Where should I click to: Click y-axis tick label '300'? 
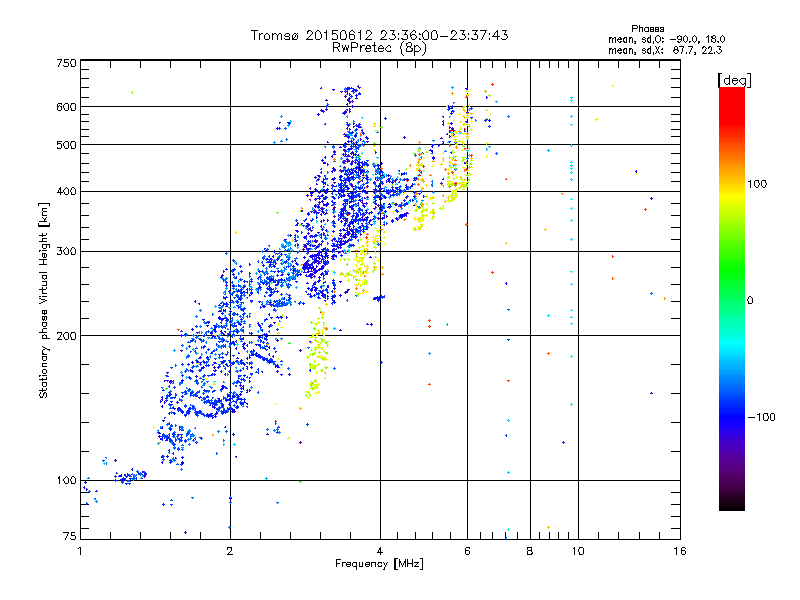pyautogui.click(x=66, y=252)
